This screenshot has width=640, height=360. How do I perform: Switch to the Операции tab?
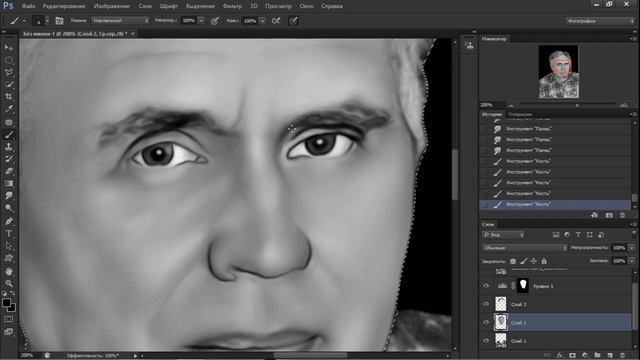pyautogui.click(x=520, y=114)
